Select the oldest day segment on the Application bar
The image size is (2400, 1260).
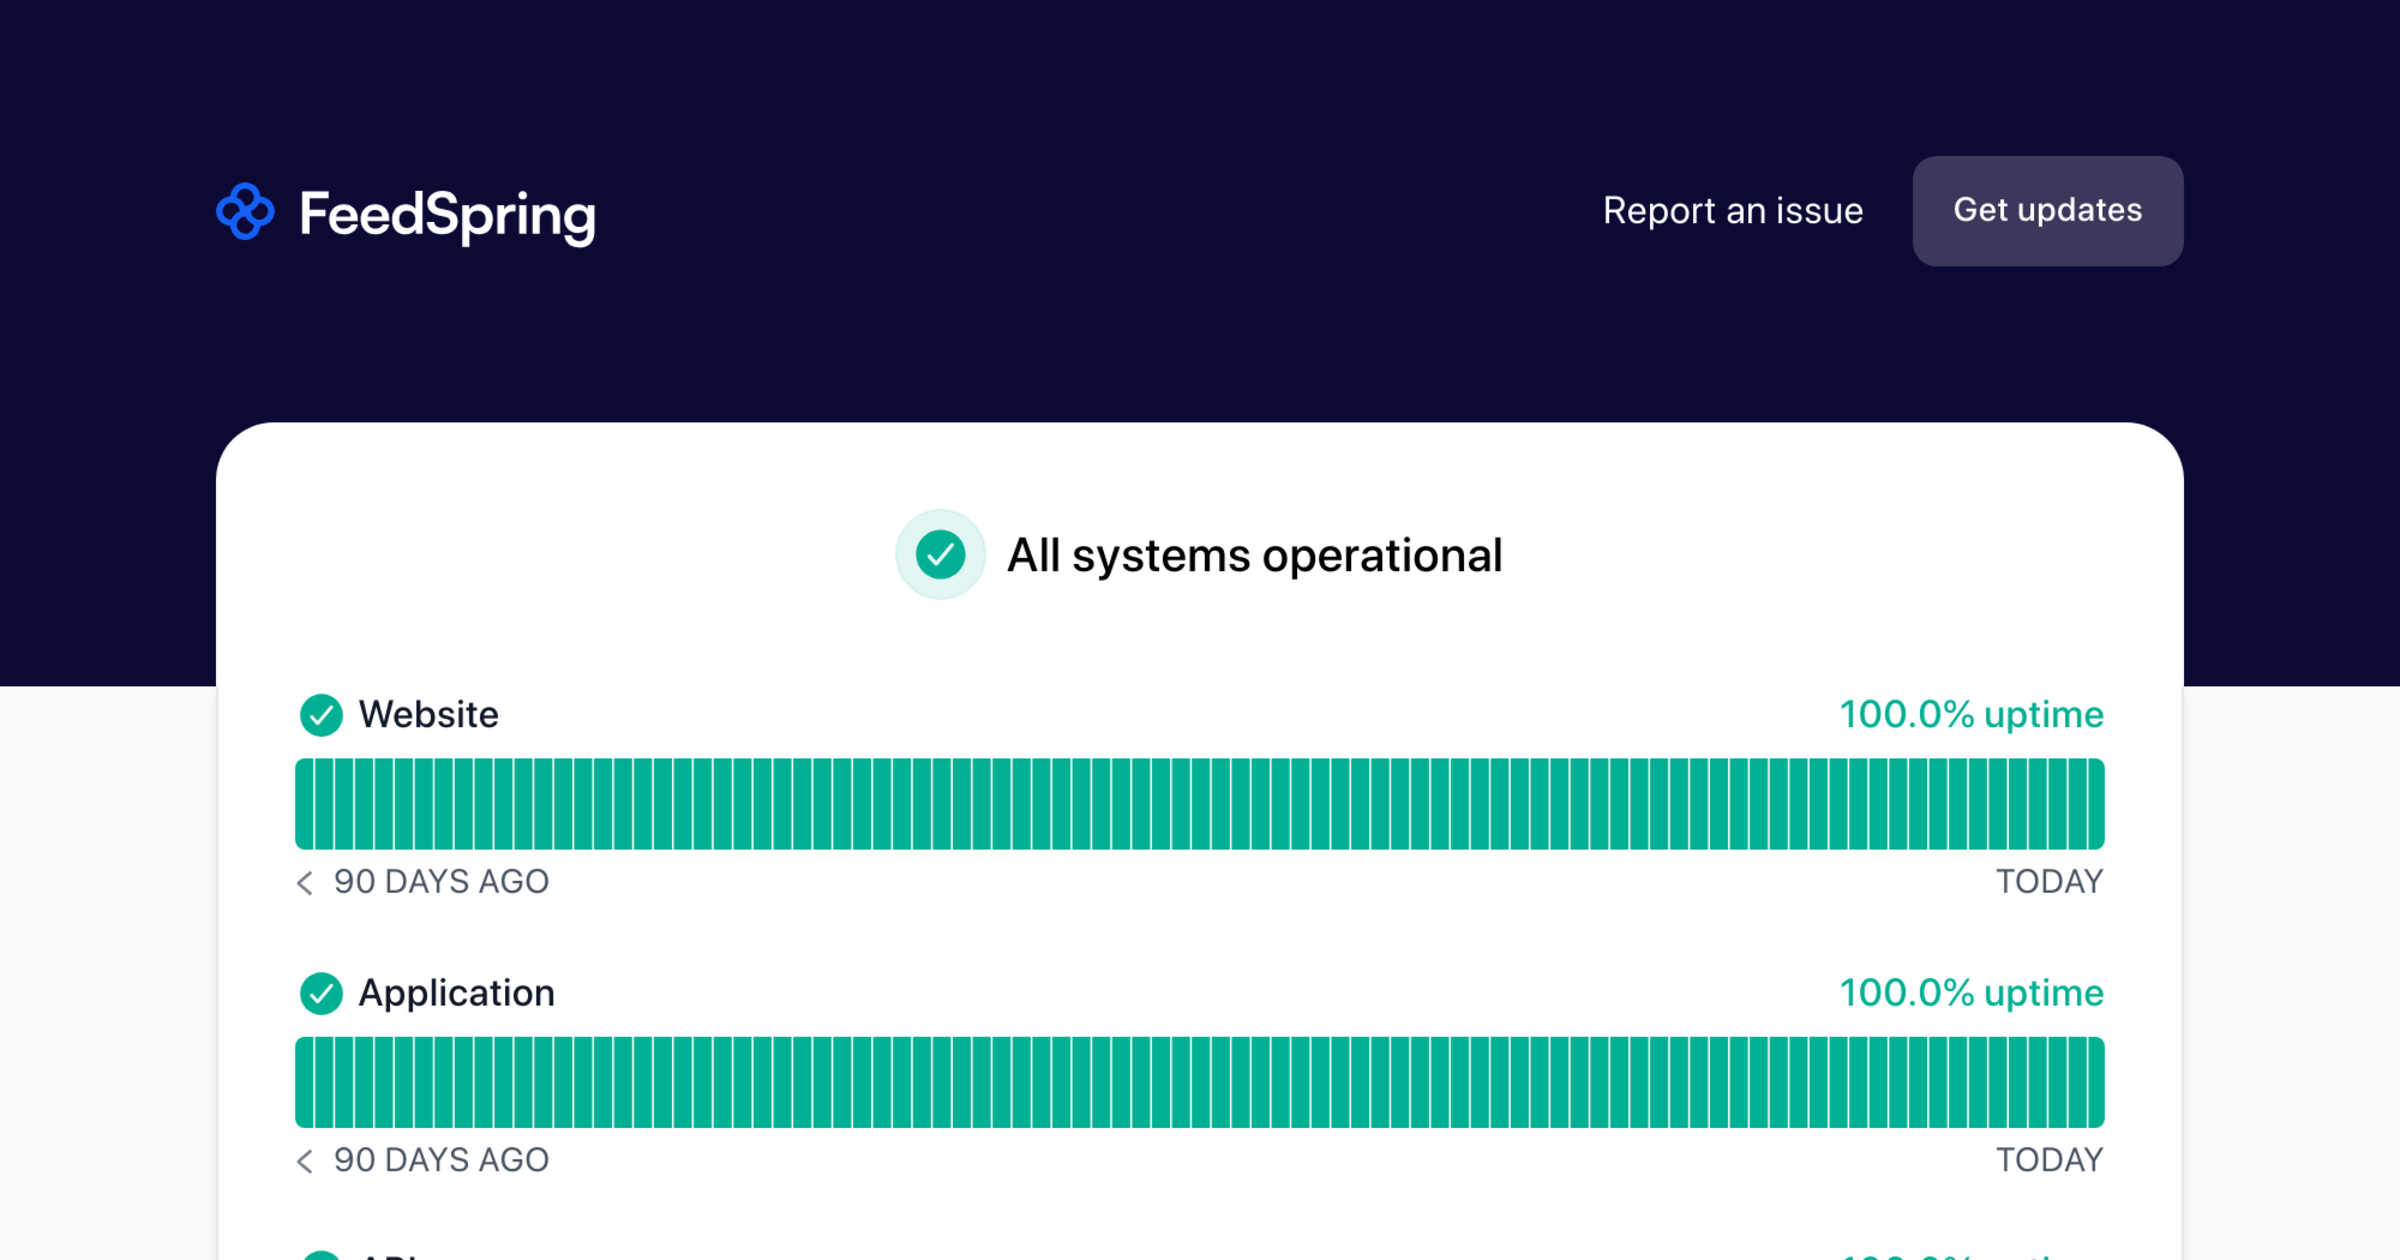(306, 1080)
